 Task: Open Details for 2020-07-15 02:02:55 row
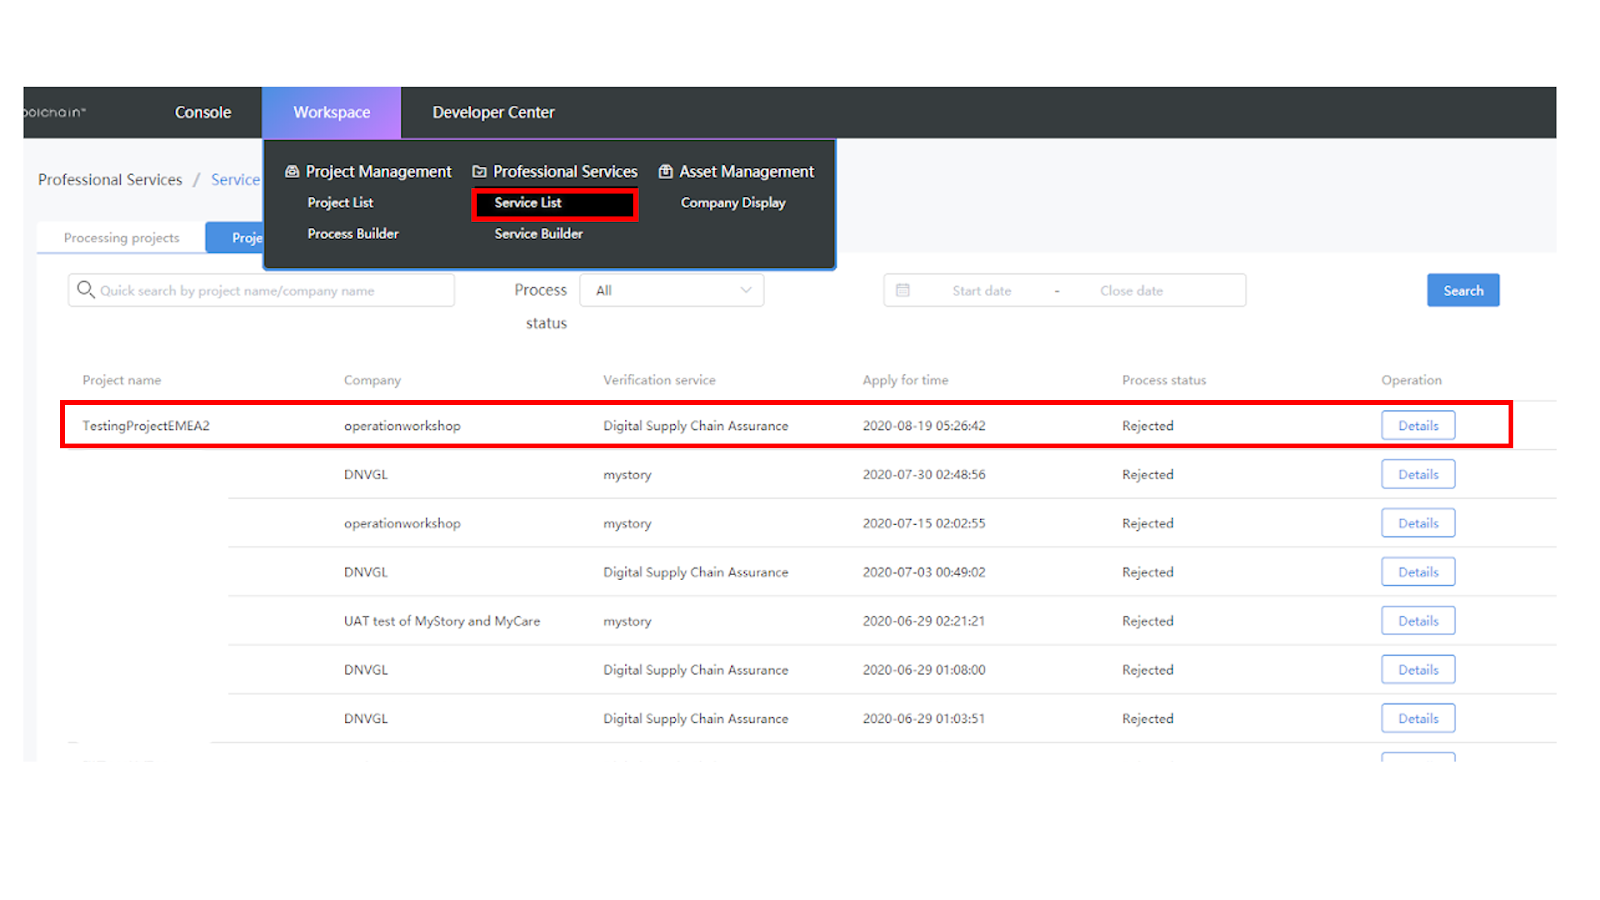1418,523
